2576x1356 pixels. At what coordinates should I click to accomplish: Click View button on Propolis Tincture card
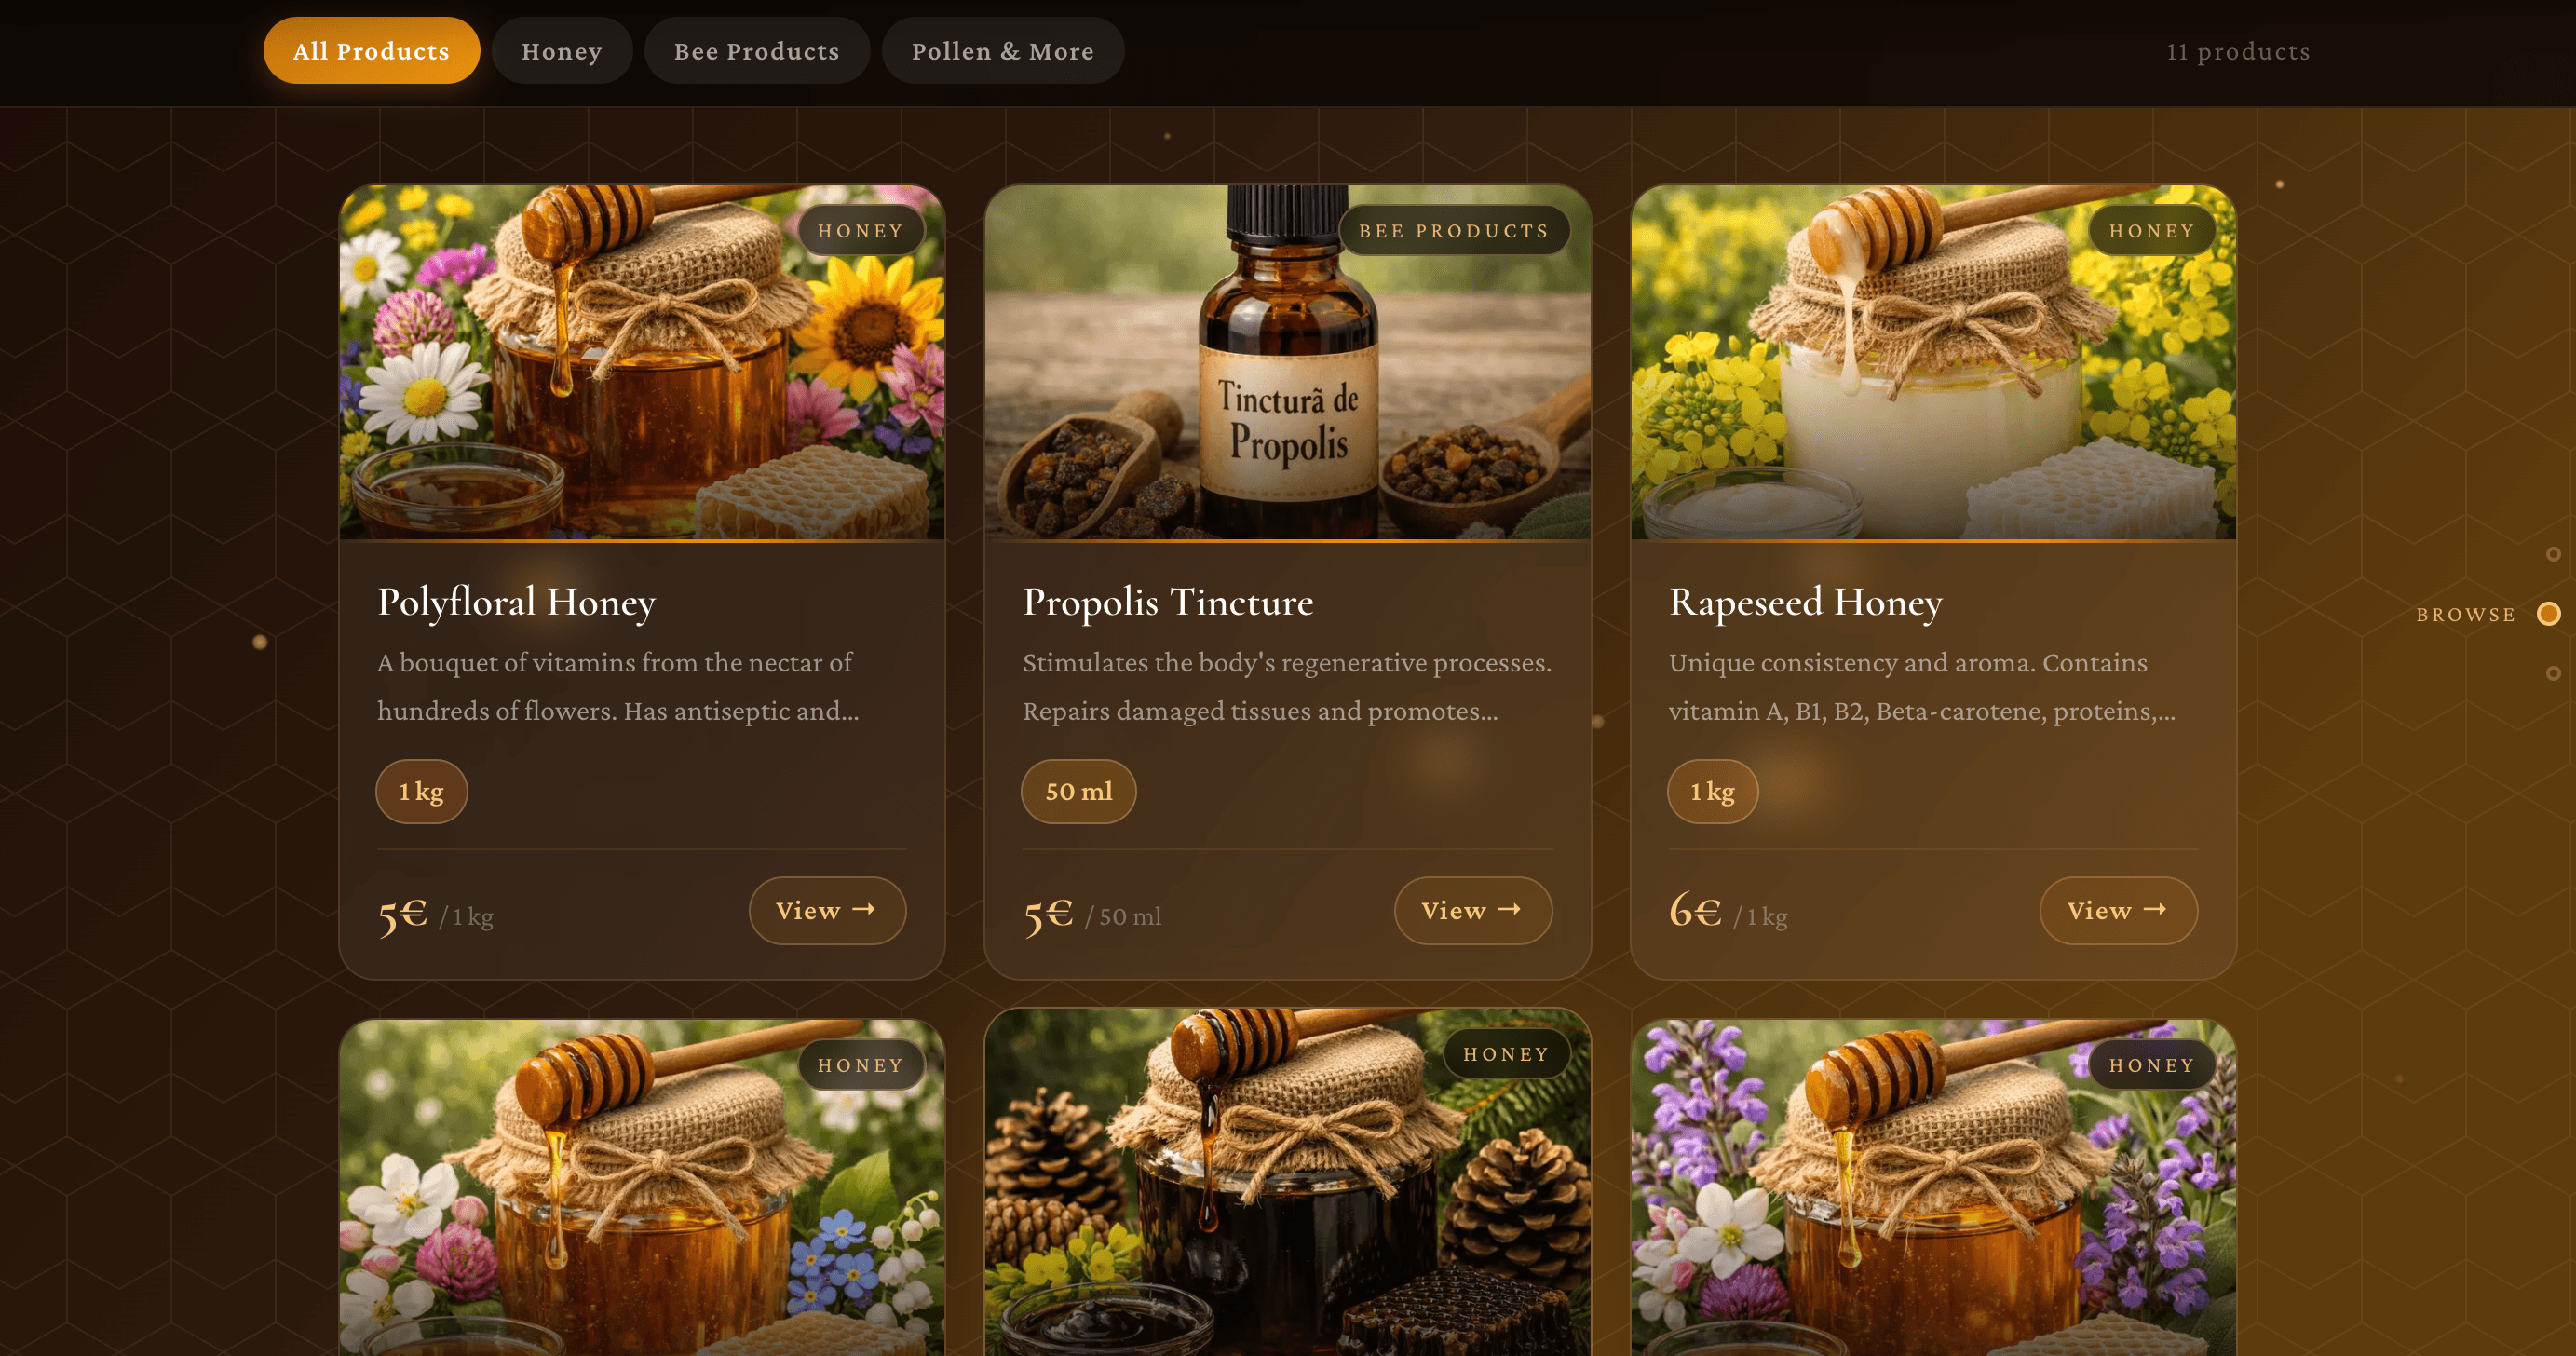click(1472, 910)
